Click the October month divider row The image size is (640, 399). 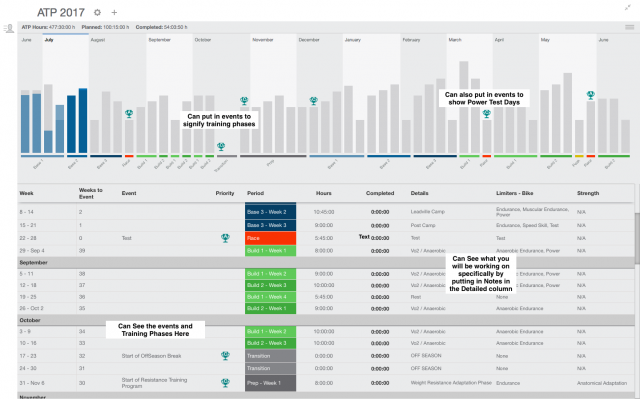tap(326, 320)
